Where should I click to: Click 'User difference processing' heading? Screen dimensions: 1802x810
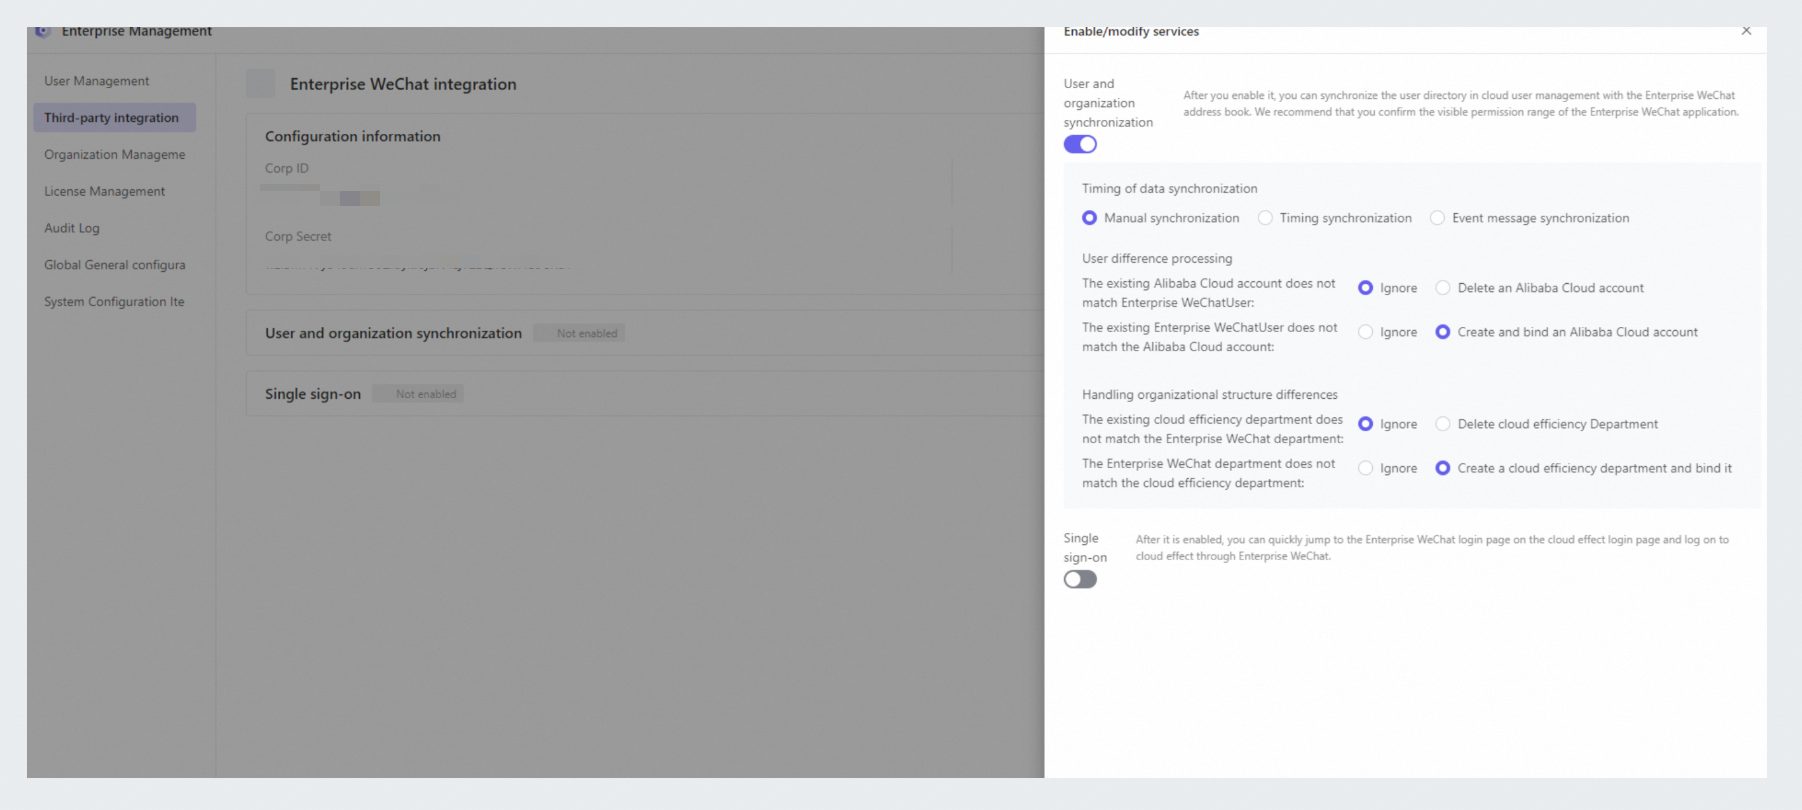pyautogui.click(x=1157, y=259)
